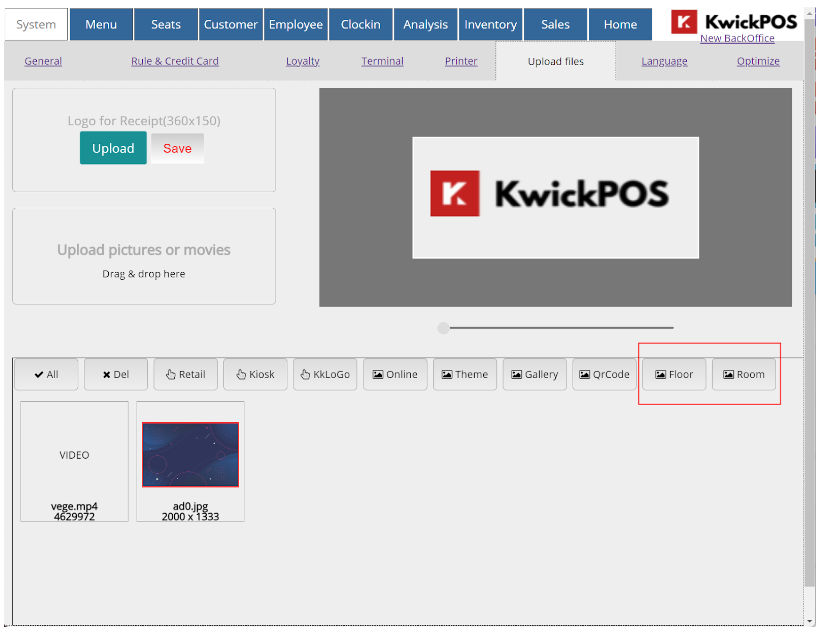Go to Inventory section
The image size is (821, 636).
pos(491,25)
